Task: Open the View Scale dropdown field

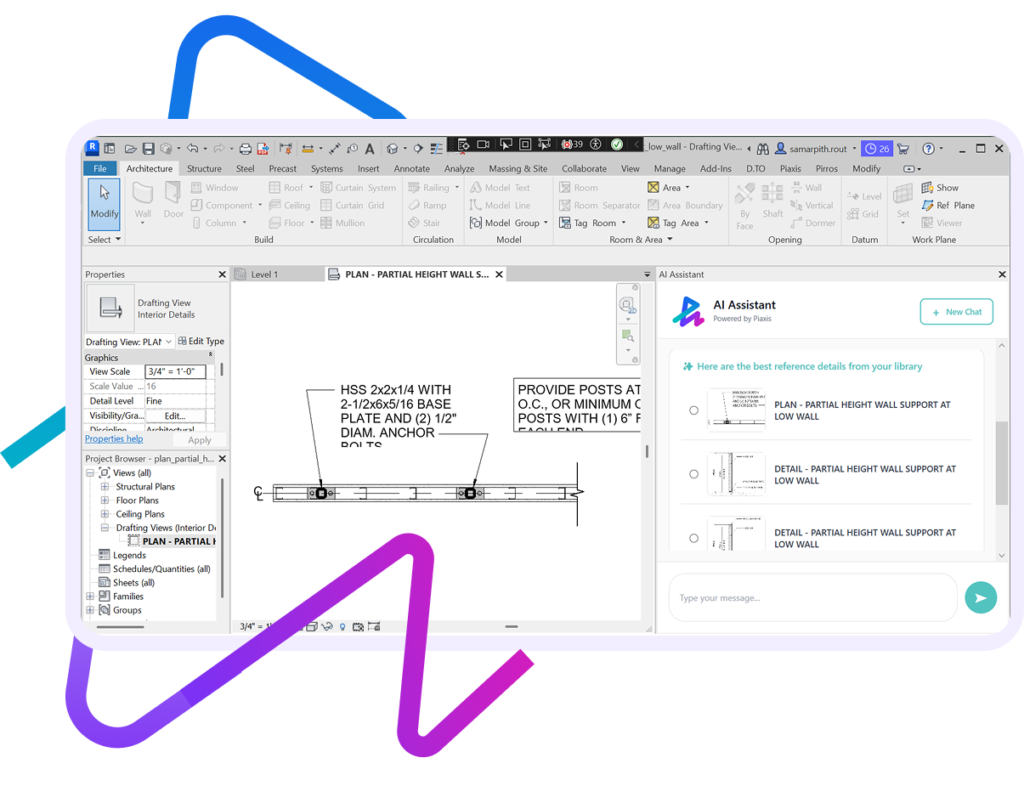Action: [175, 371]
